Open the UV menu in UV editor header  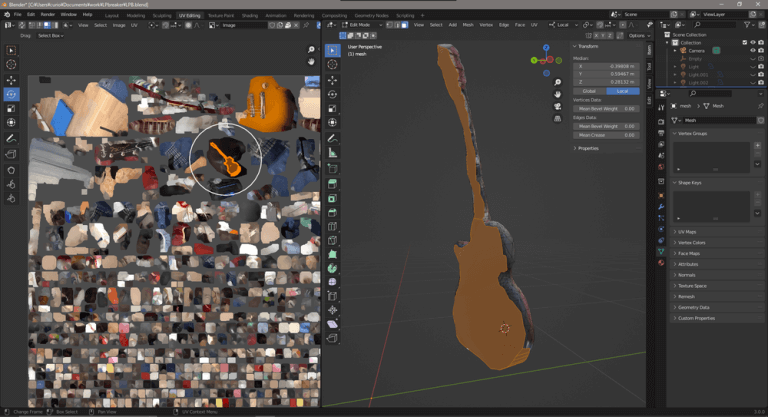tap(134, 25)
